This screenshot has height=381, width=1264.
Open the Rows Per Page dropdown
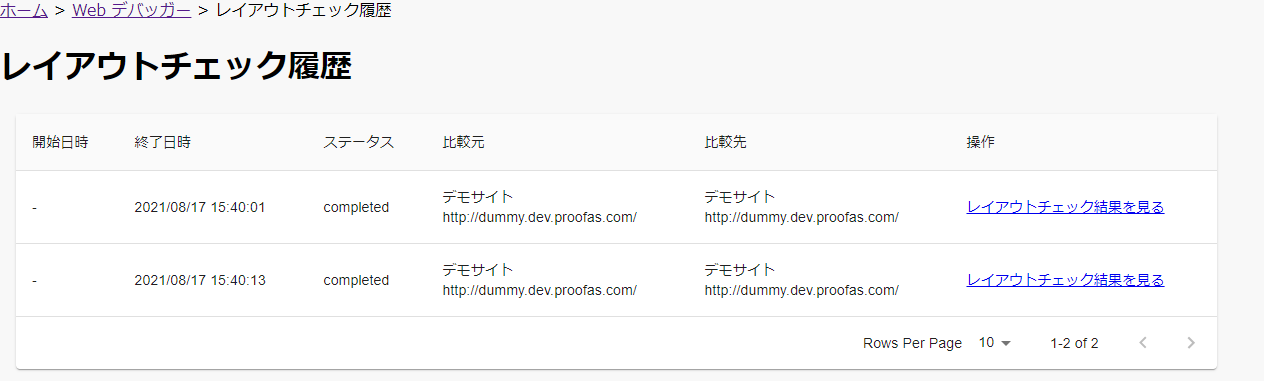pos(995,343)
